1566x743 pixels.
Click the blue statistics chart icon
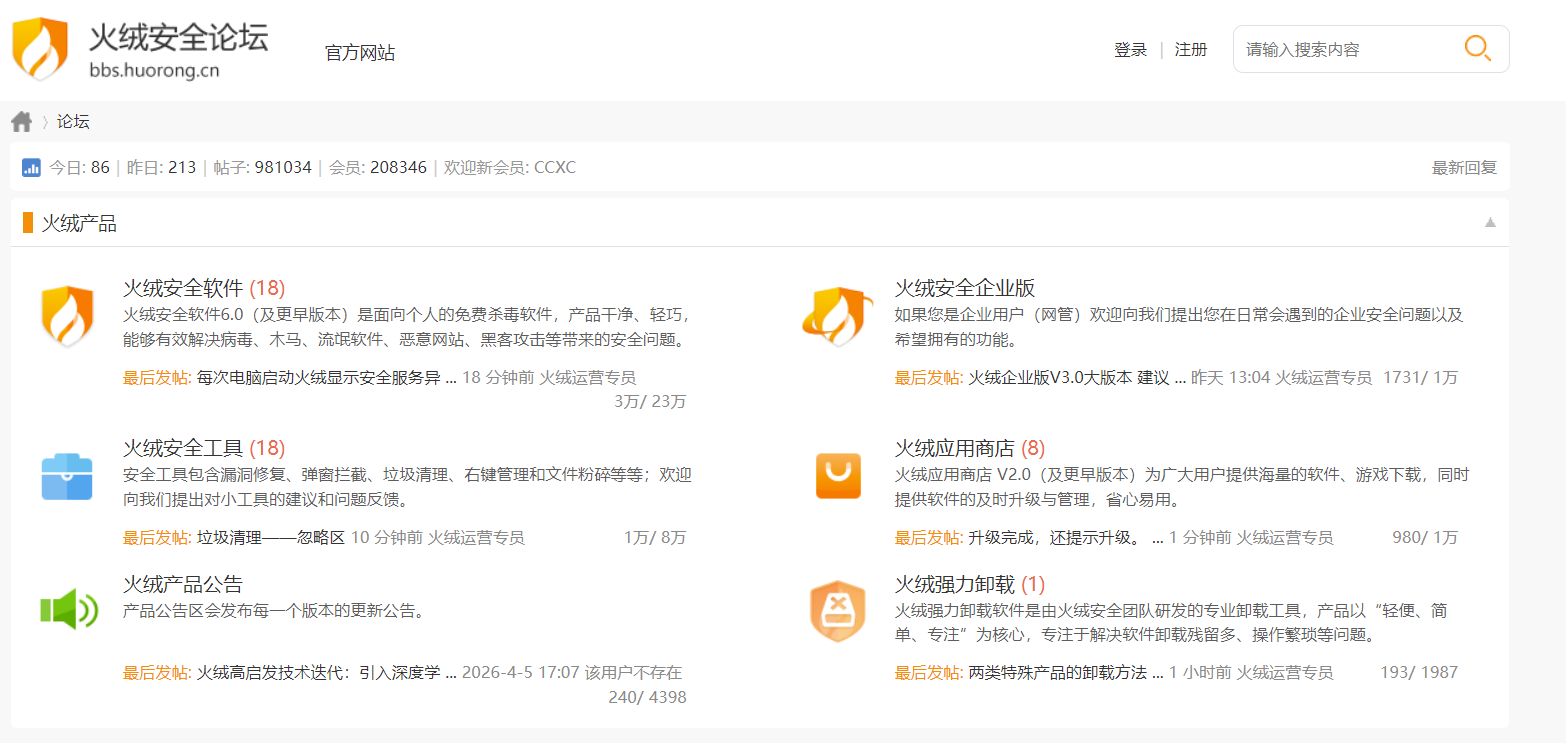(x=31, y=167)
